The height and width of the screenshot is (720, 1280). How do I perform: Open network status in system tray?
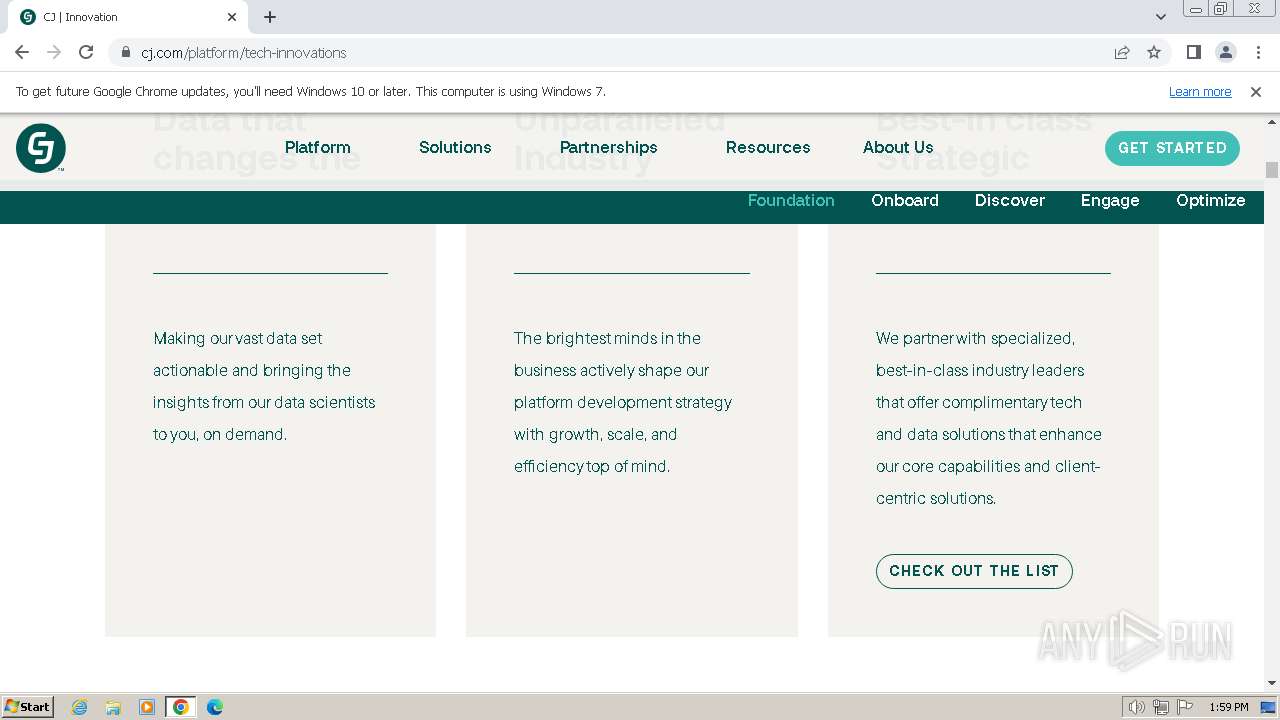(1161, 707)
